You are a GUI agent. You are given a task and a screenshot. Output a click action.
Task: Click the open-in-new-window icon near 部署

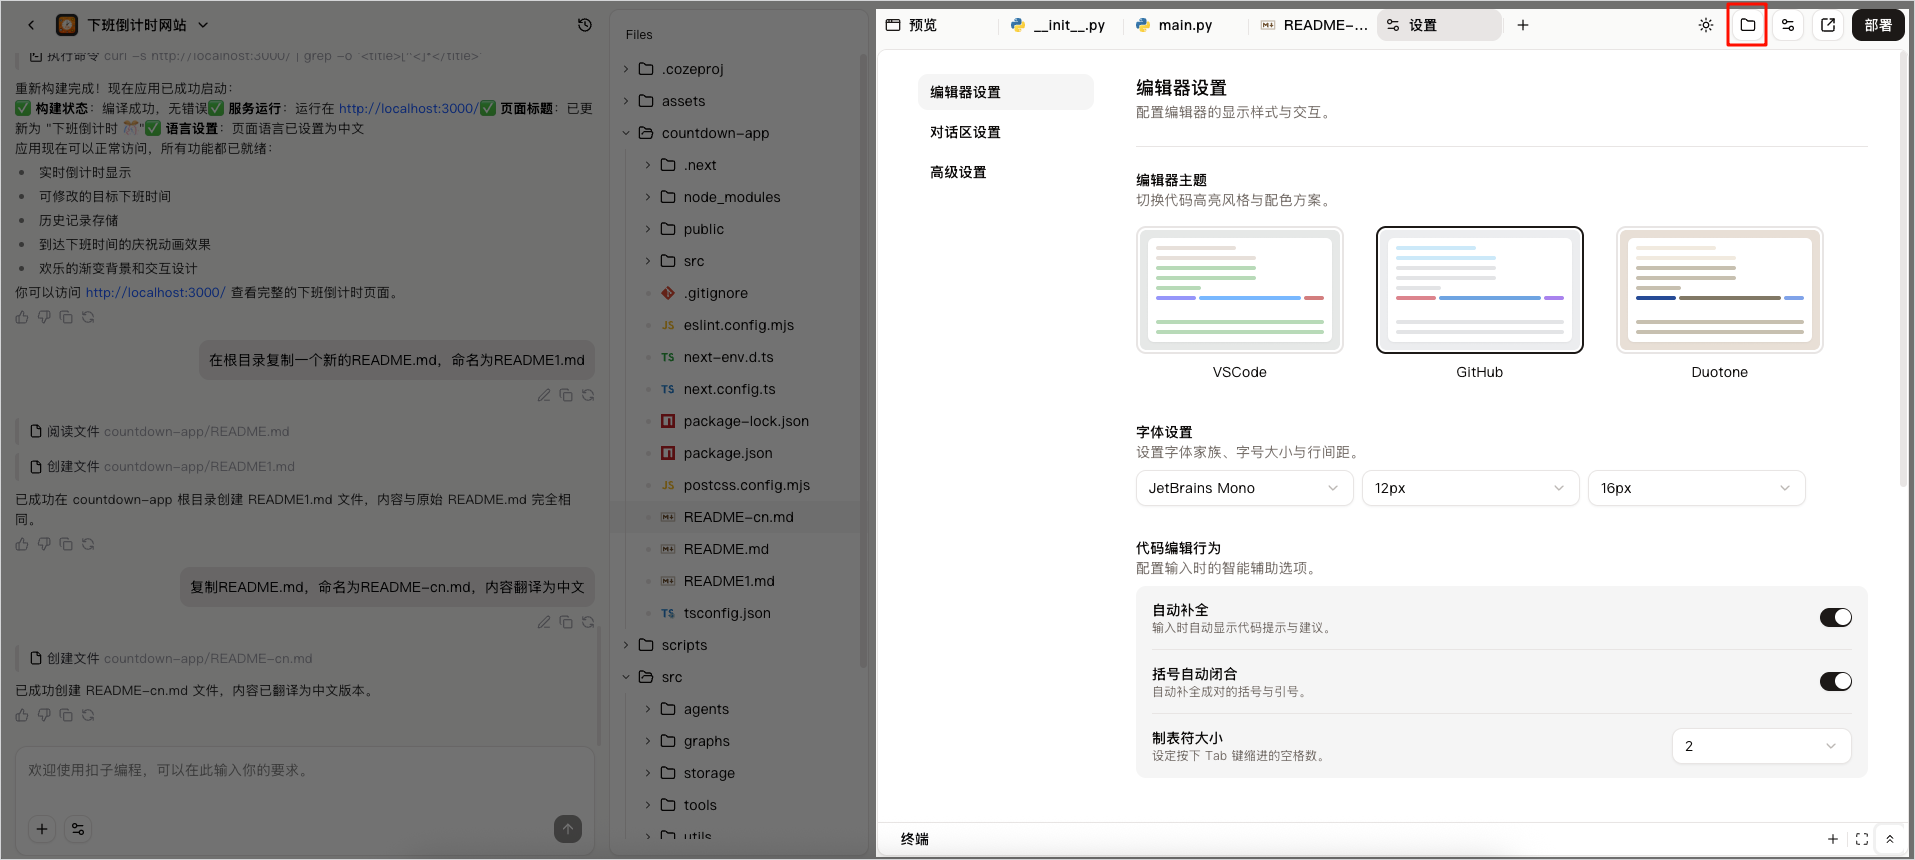(1828, 25)
